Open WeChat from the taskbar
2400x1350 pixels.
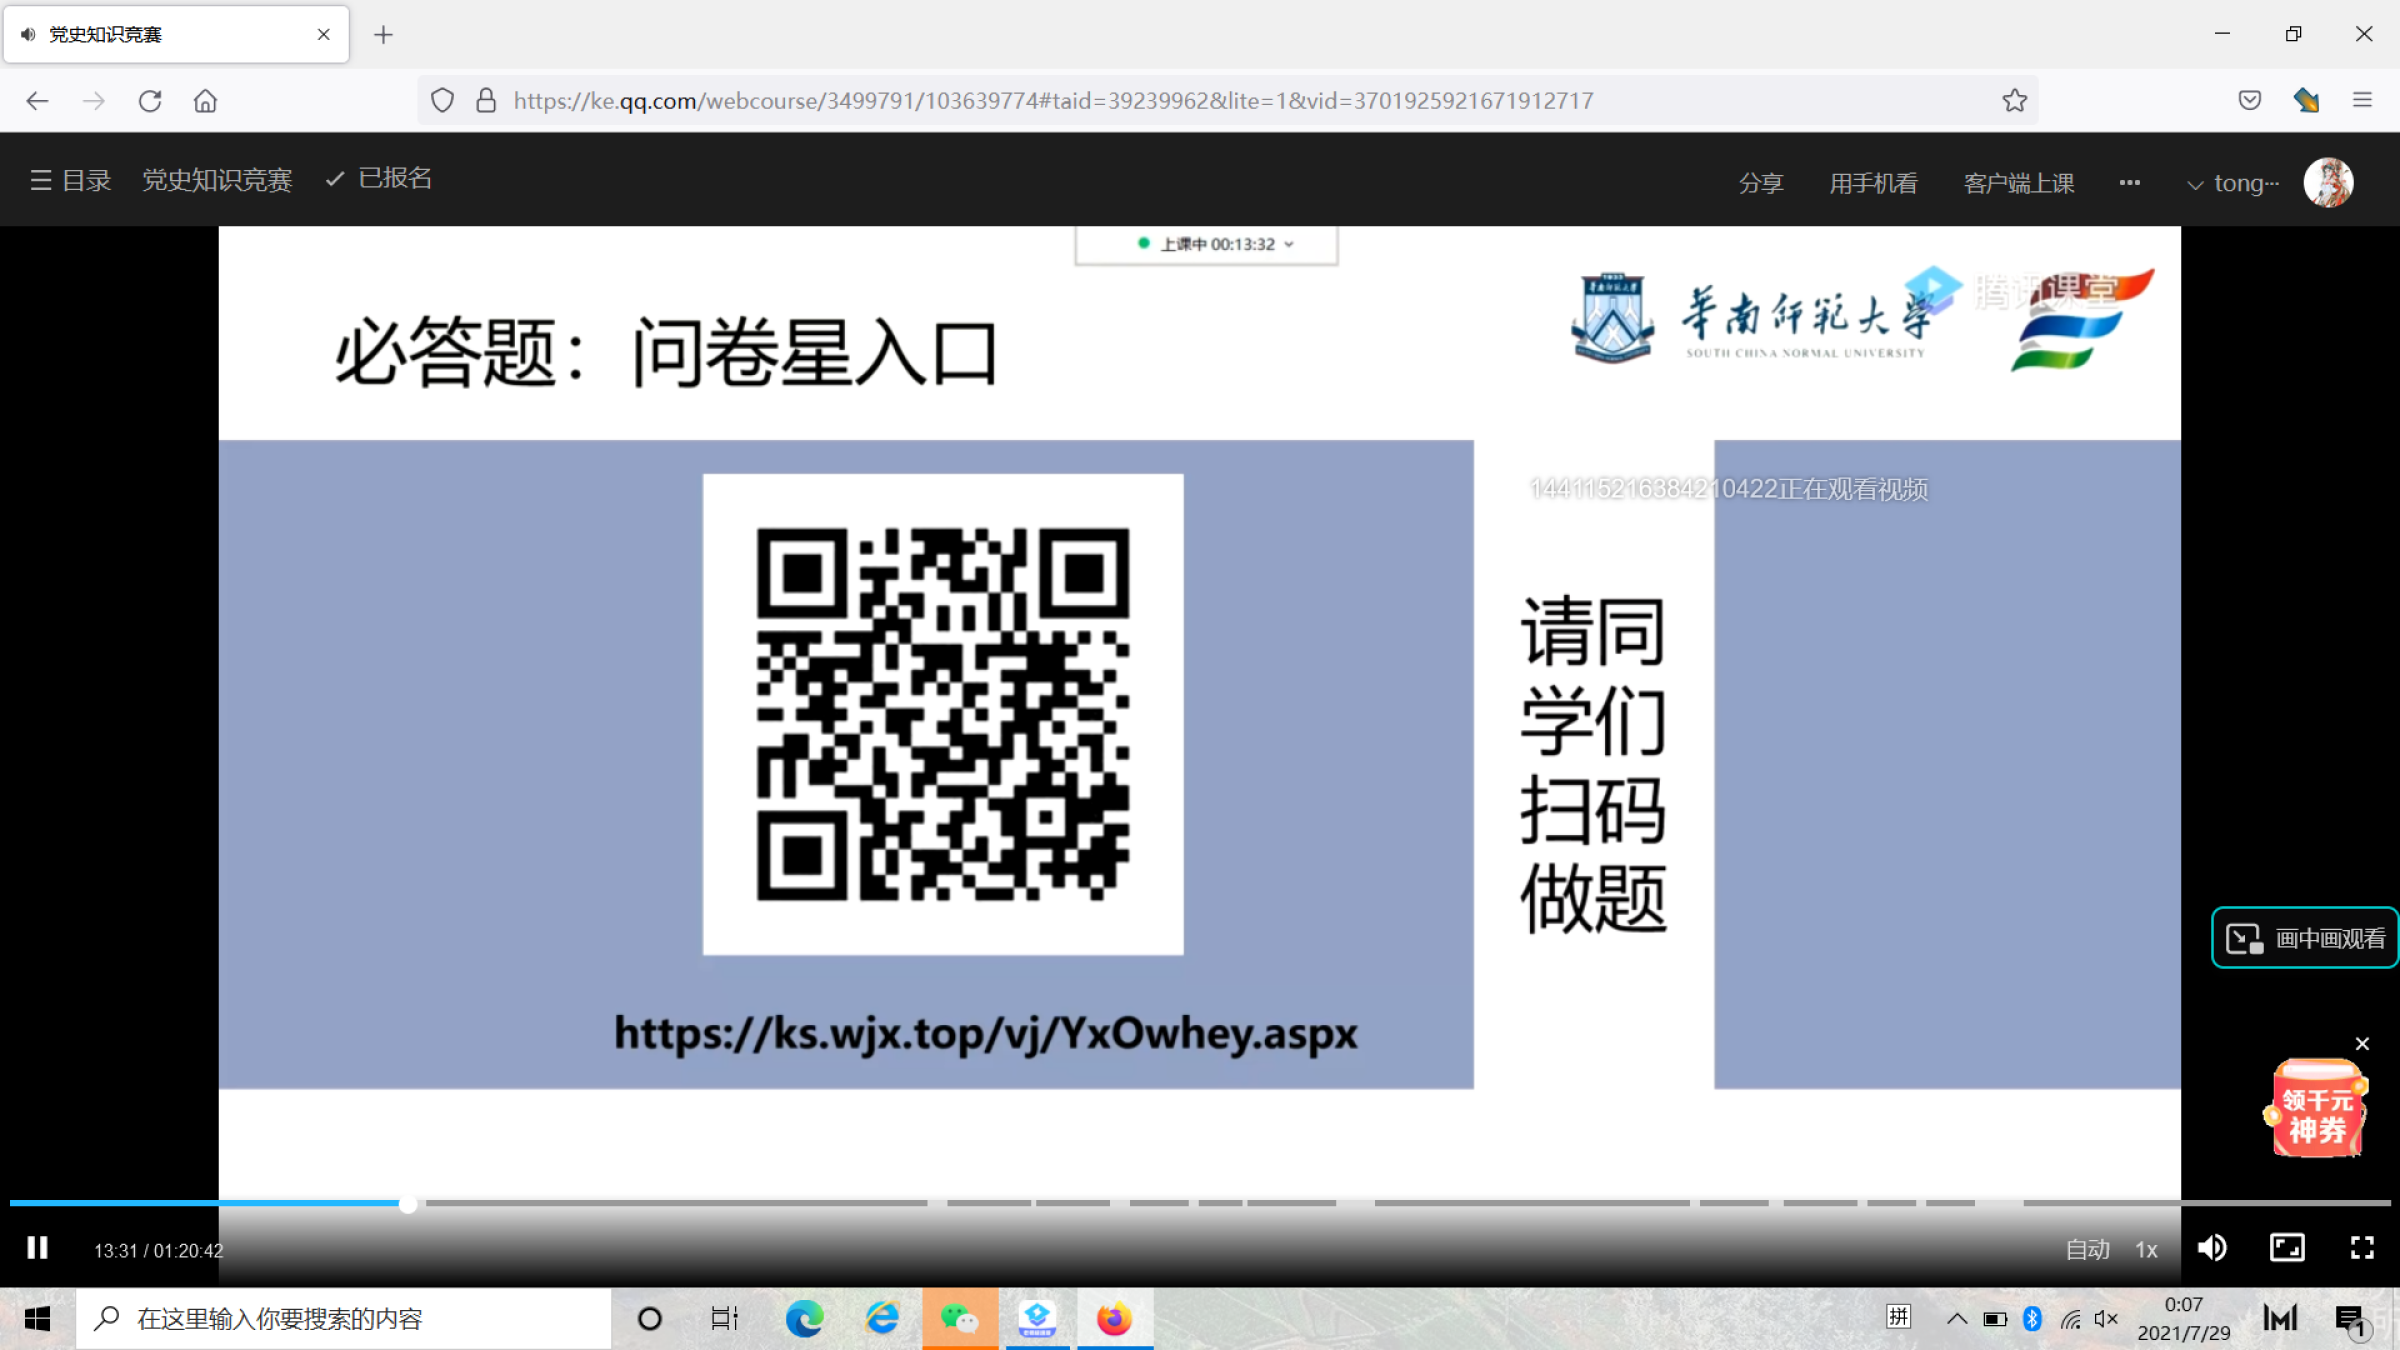tap(959, 1319)
